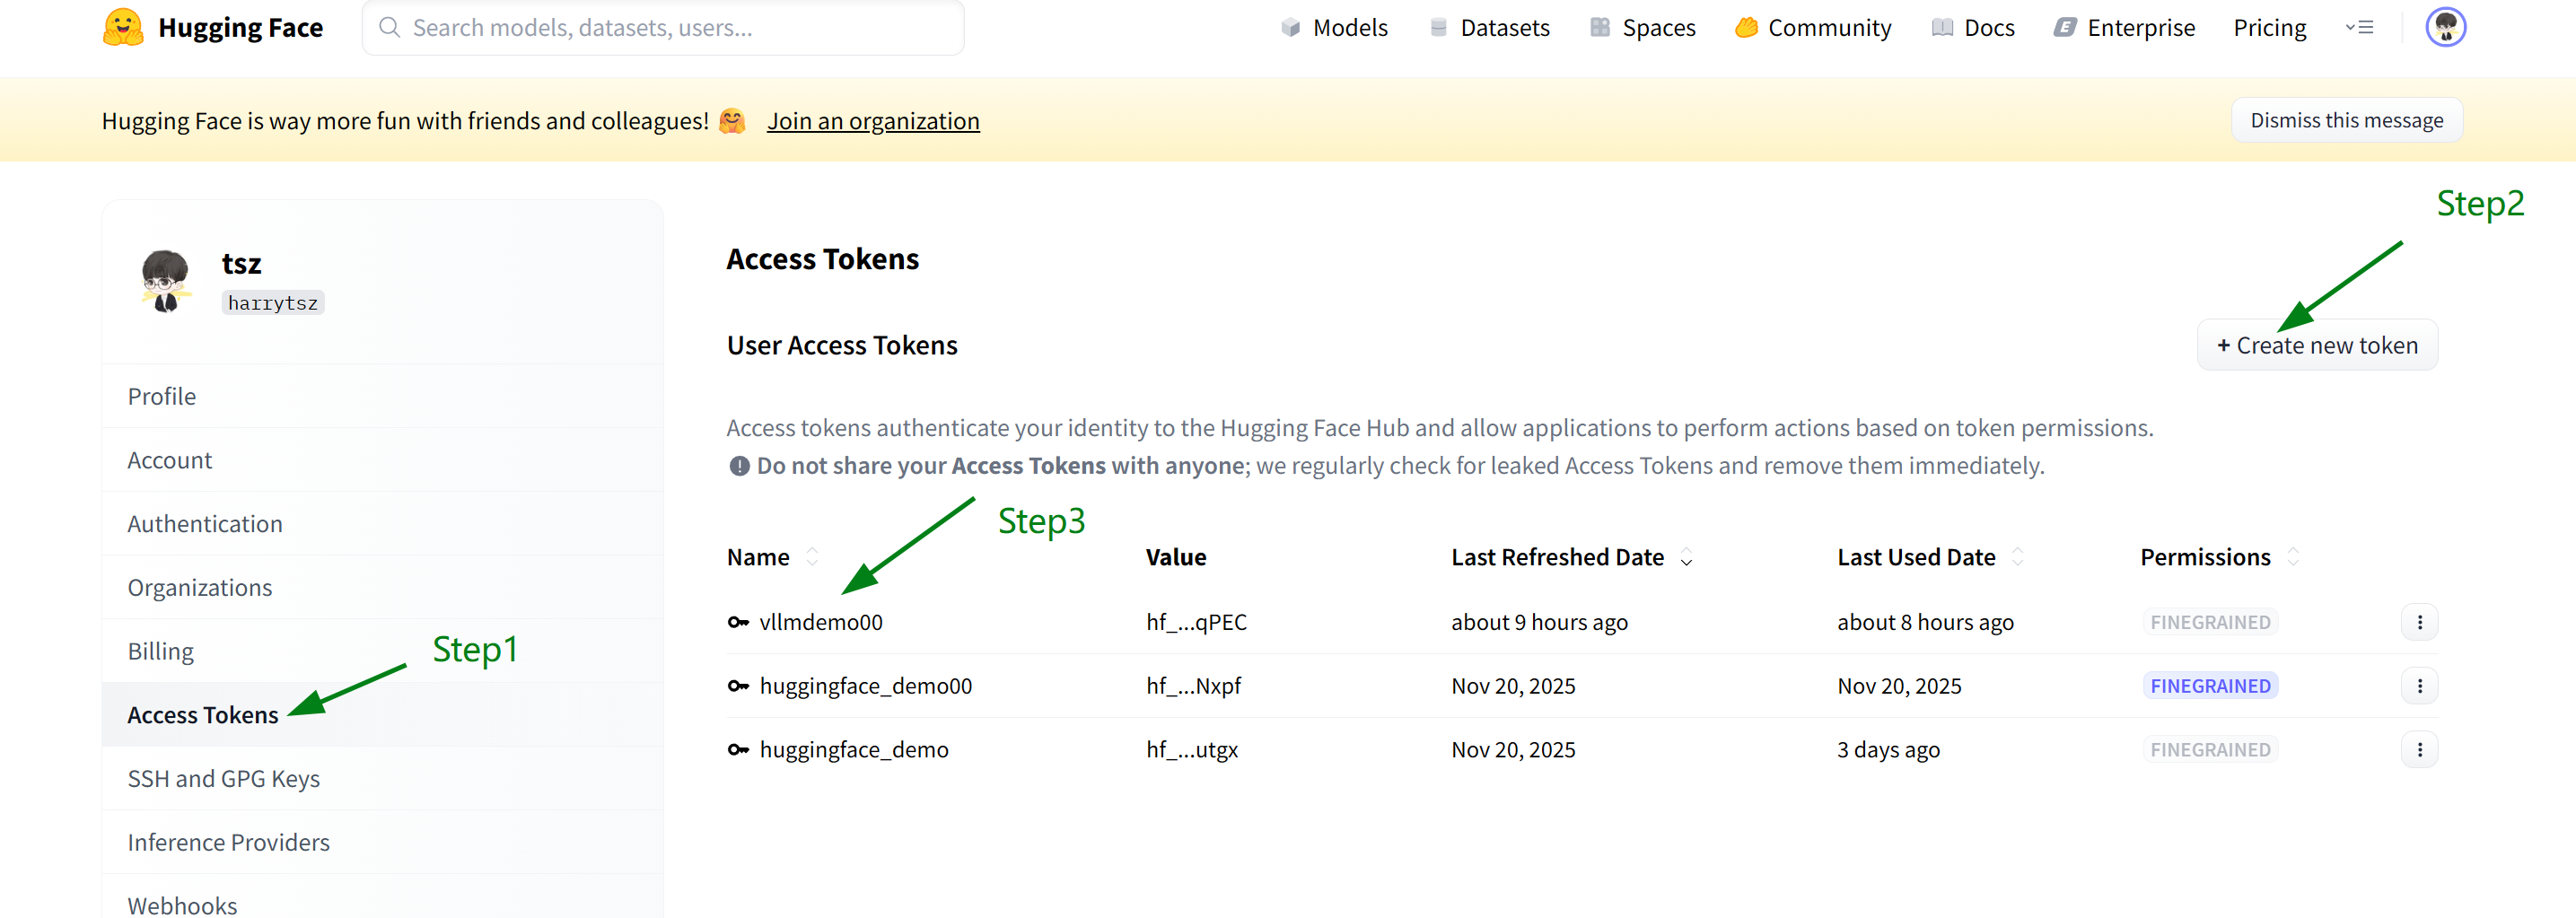Focus the search models, datasets, users field
Image resolution: width=2576 pixels, height=918 pixels.
[x=663, y=28]
